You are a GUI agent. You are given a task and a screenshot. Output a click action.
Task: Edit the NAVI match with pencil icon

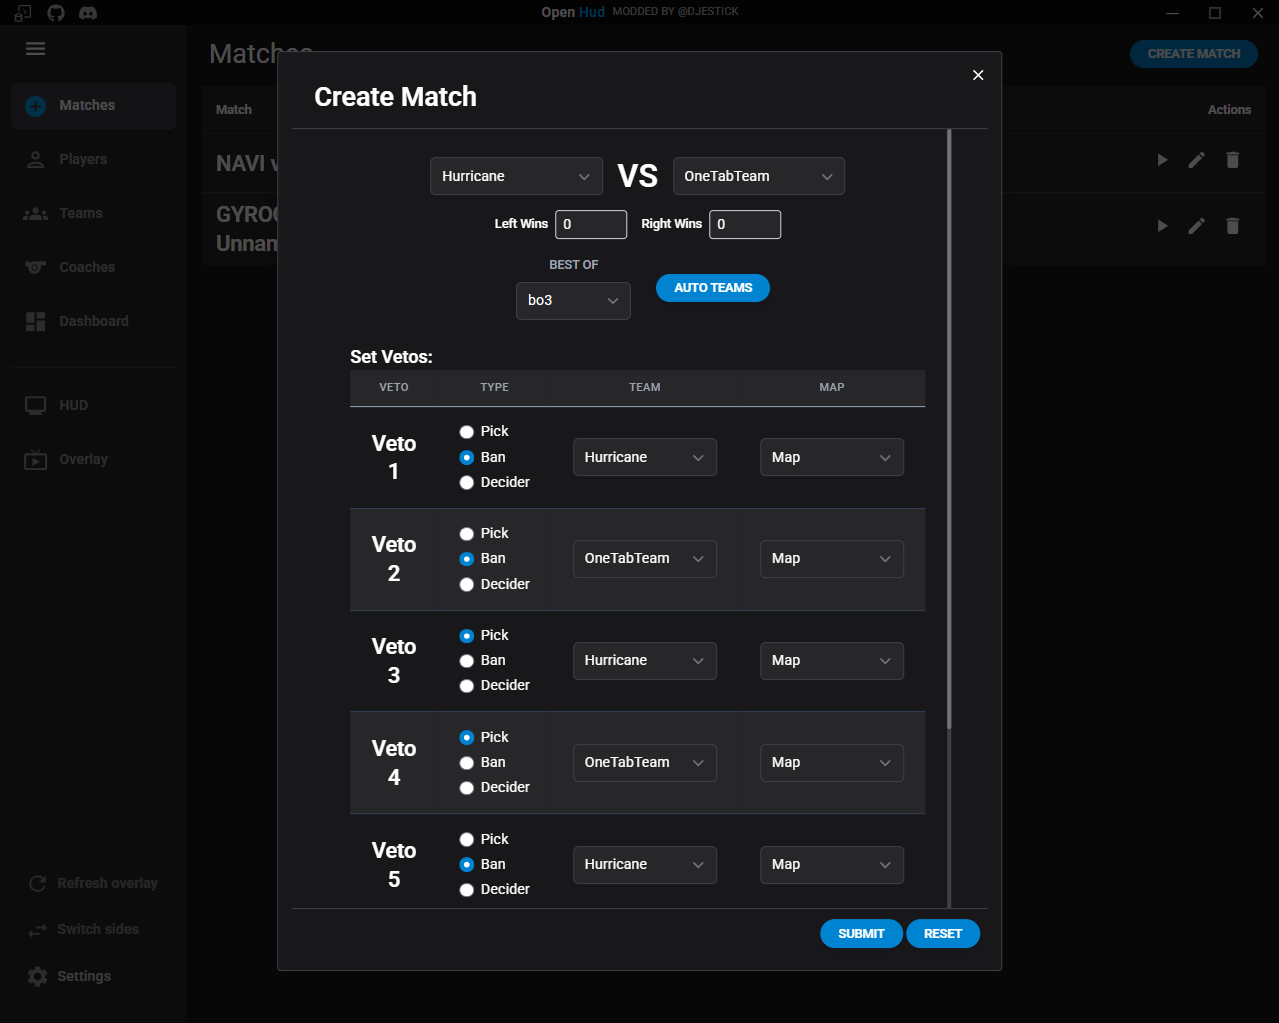(x=1197, y=160)
